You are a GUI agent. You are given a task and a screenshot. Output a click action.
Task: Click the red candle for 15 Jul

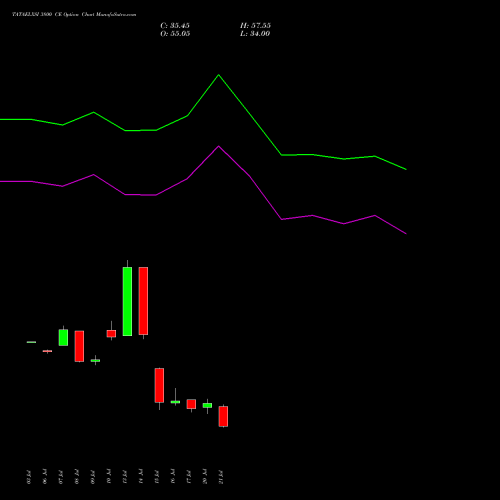[159, 385]
